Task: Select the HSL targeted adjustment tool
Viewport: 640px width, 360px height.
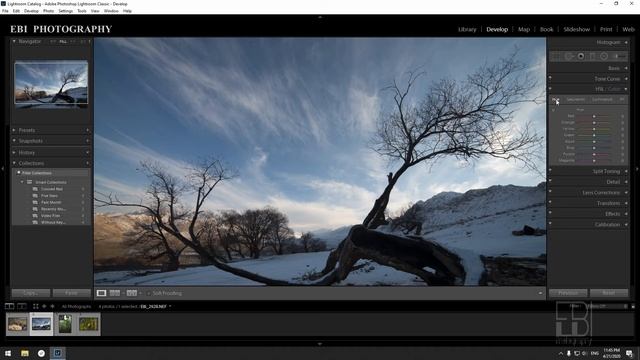Action: pyautogui.click(x=553, y=110)
